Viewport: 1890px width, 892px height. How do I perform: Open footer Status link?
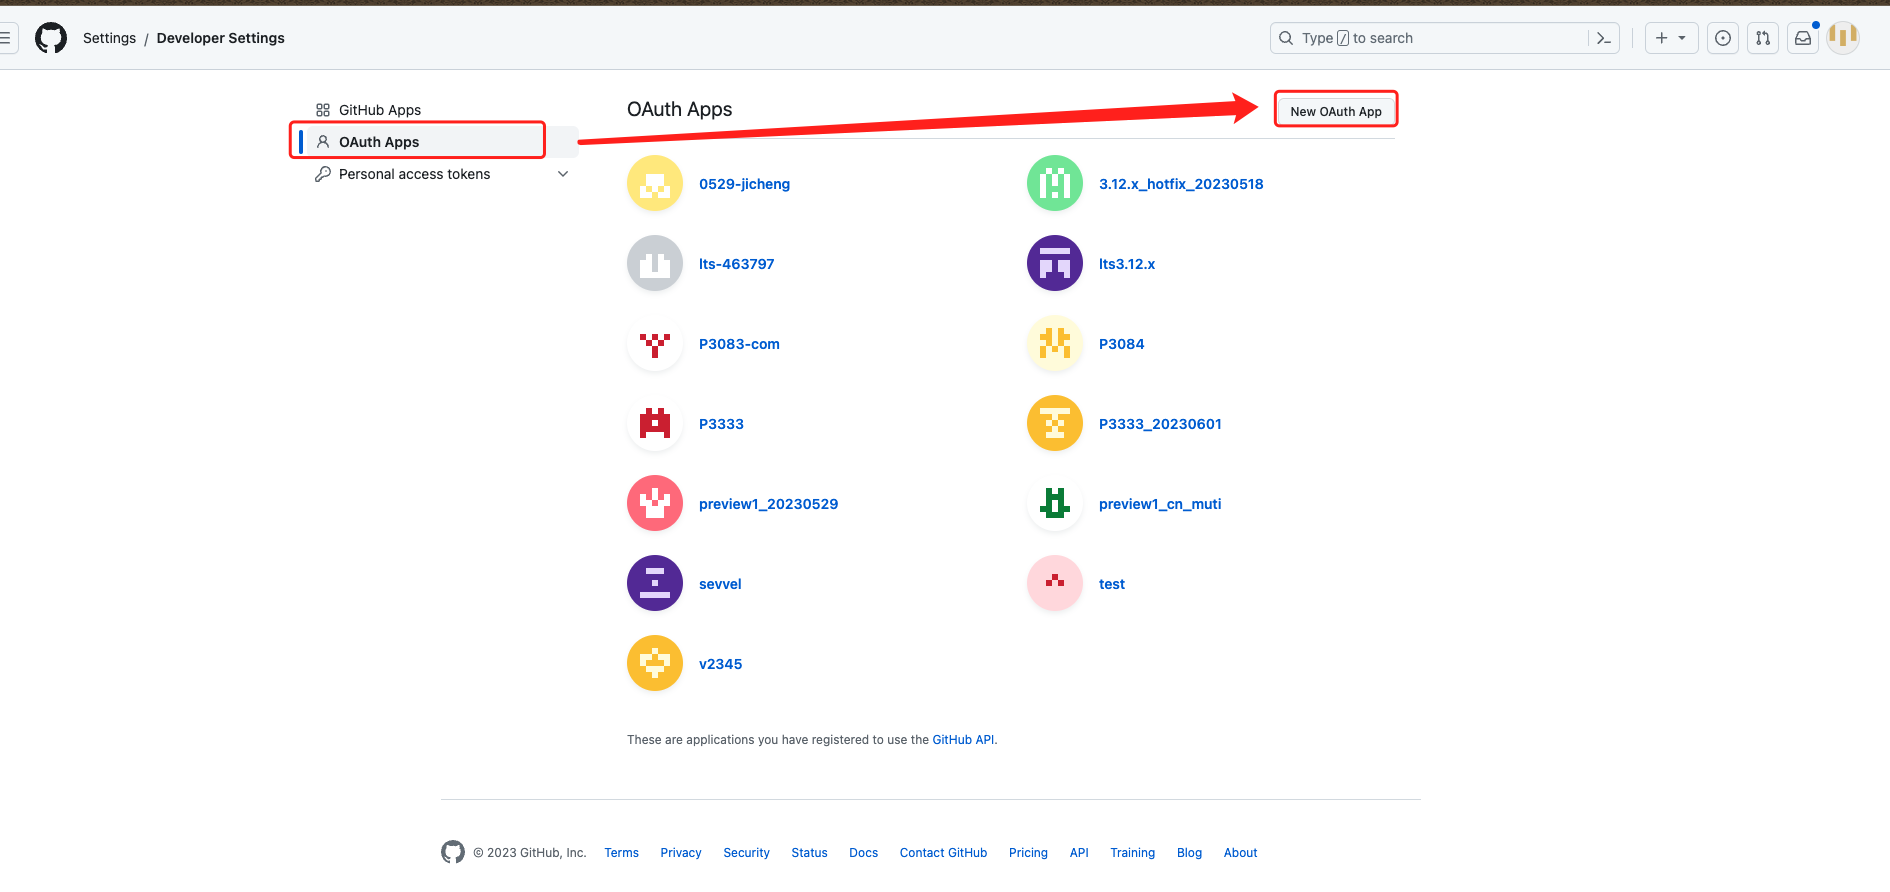[809, 853]
